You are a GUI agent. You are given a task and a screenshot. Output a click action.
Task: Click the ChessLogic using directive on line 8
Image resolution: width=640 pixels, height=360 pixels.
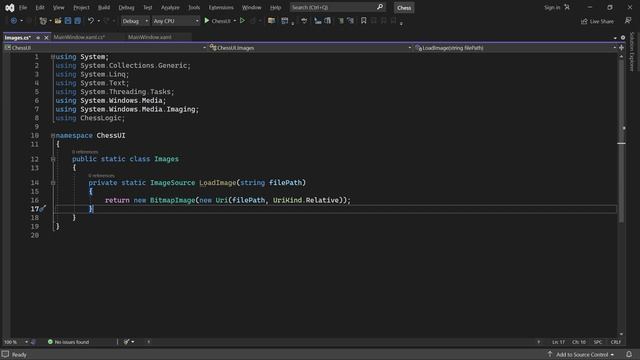(90, 118)
